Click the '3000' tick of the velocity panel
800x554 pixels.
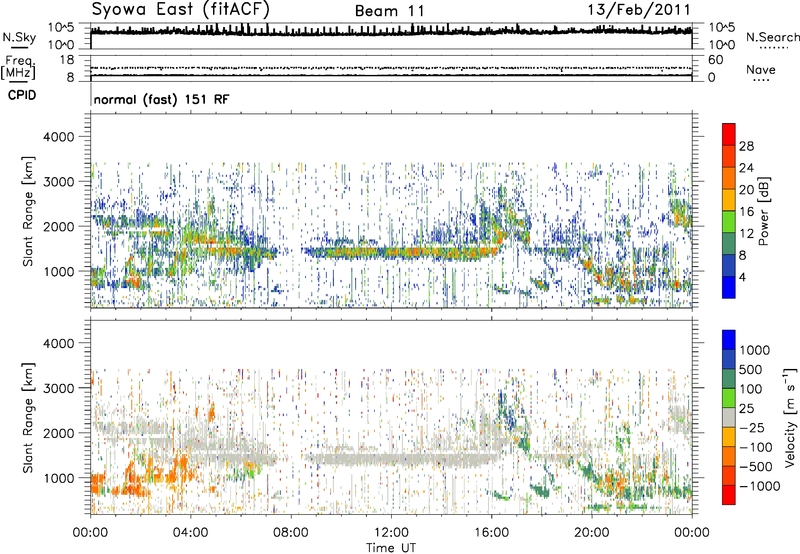pos(59,389)
